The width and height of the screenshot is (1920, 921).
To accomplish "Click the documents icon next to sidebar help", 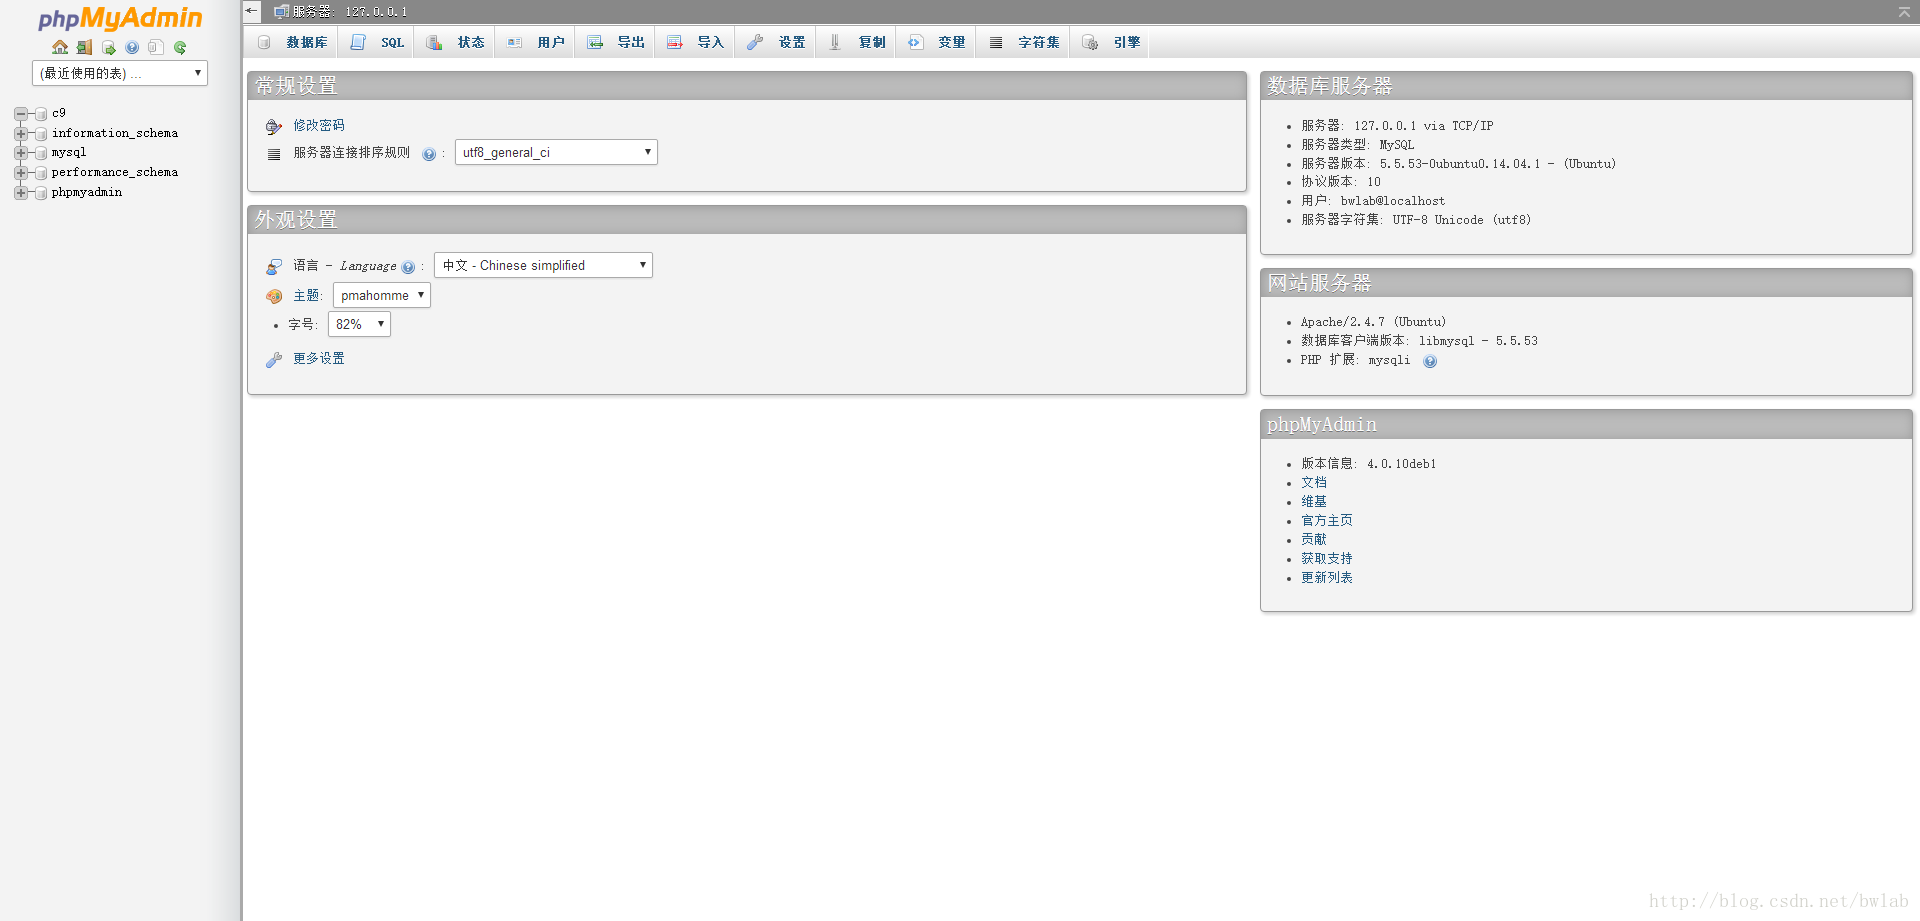I will (156, 47).
